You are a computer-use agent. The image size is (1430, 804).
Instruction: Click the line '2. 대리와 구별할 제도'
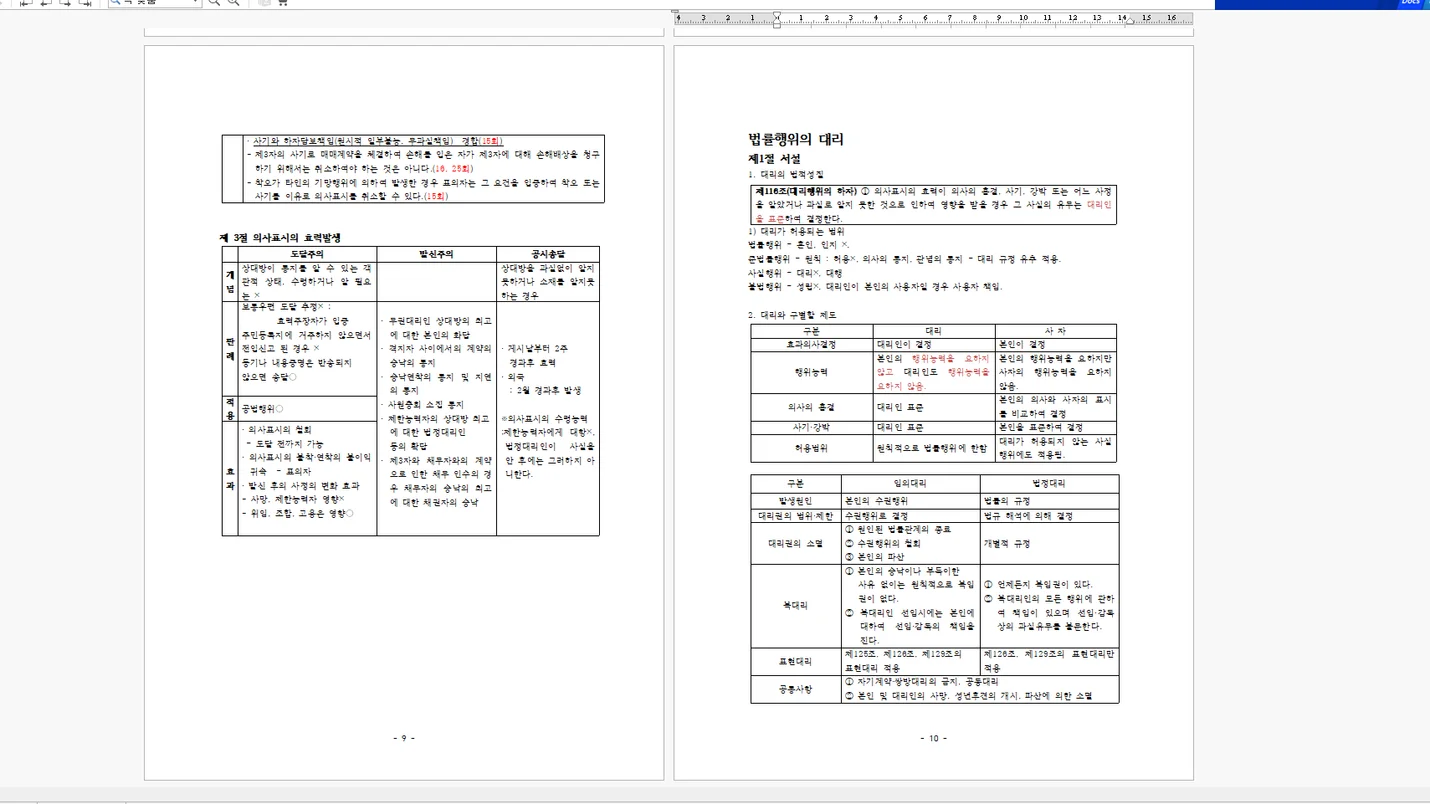click(x=793, y=315)
